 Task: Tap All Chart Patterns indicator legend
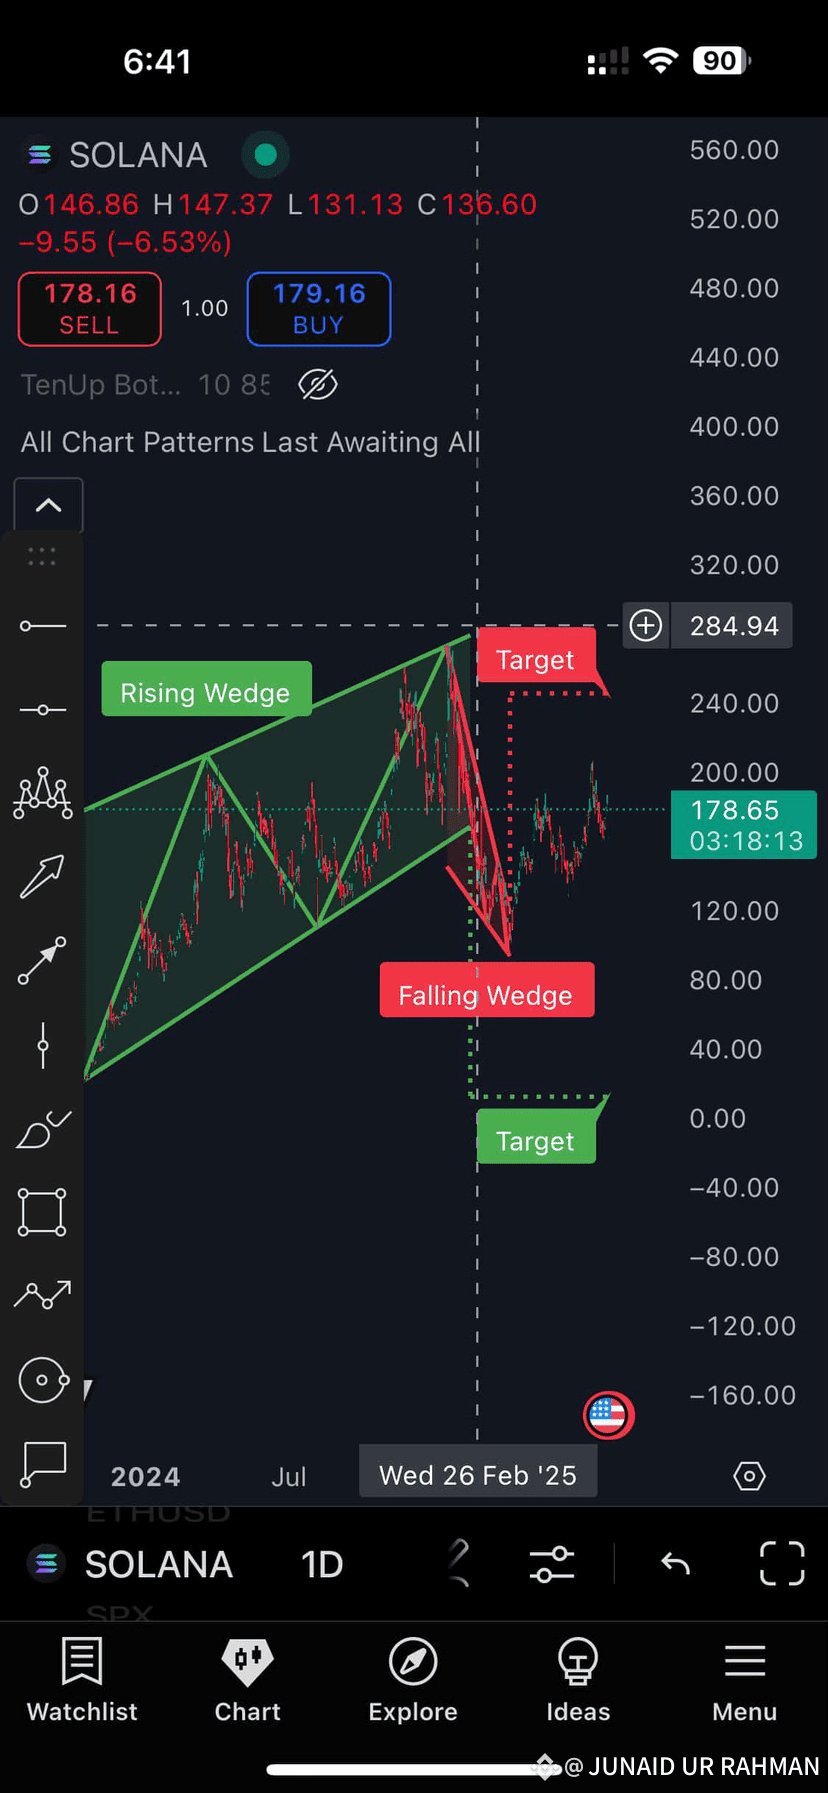(x=250, y=442)
